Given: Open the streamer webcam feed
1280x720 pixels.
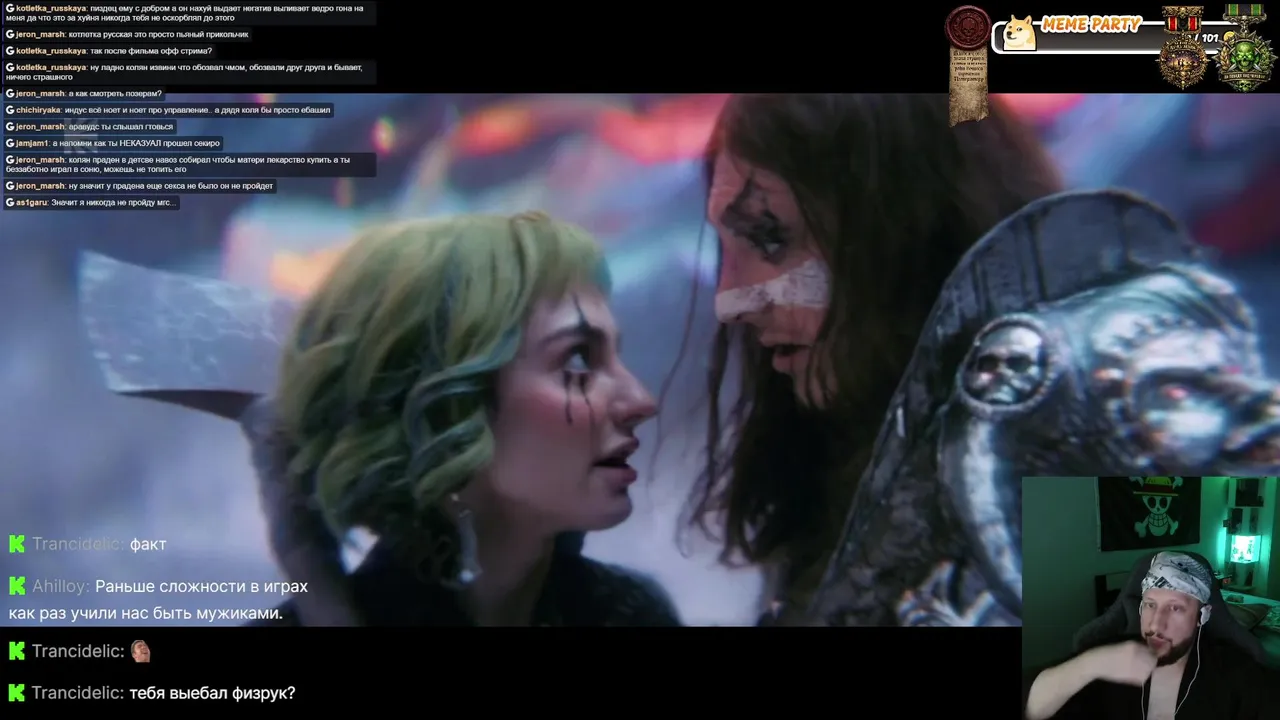Looking at the screenshot, I should coord(1151,598).
